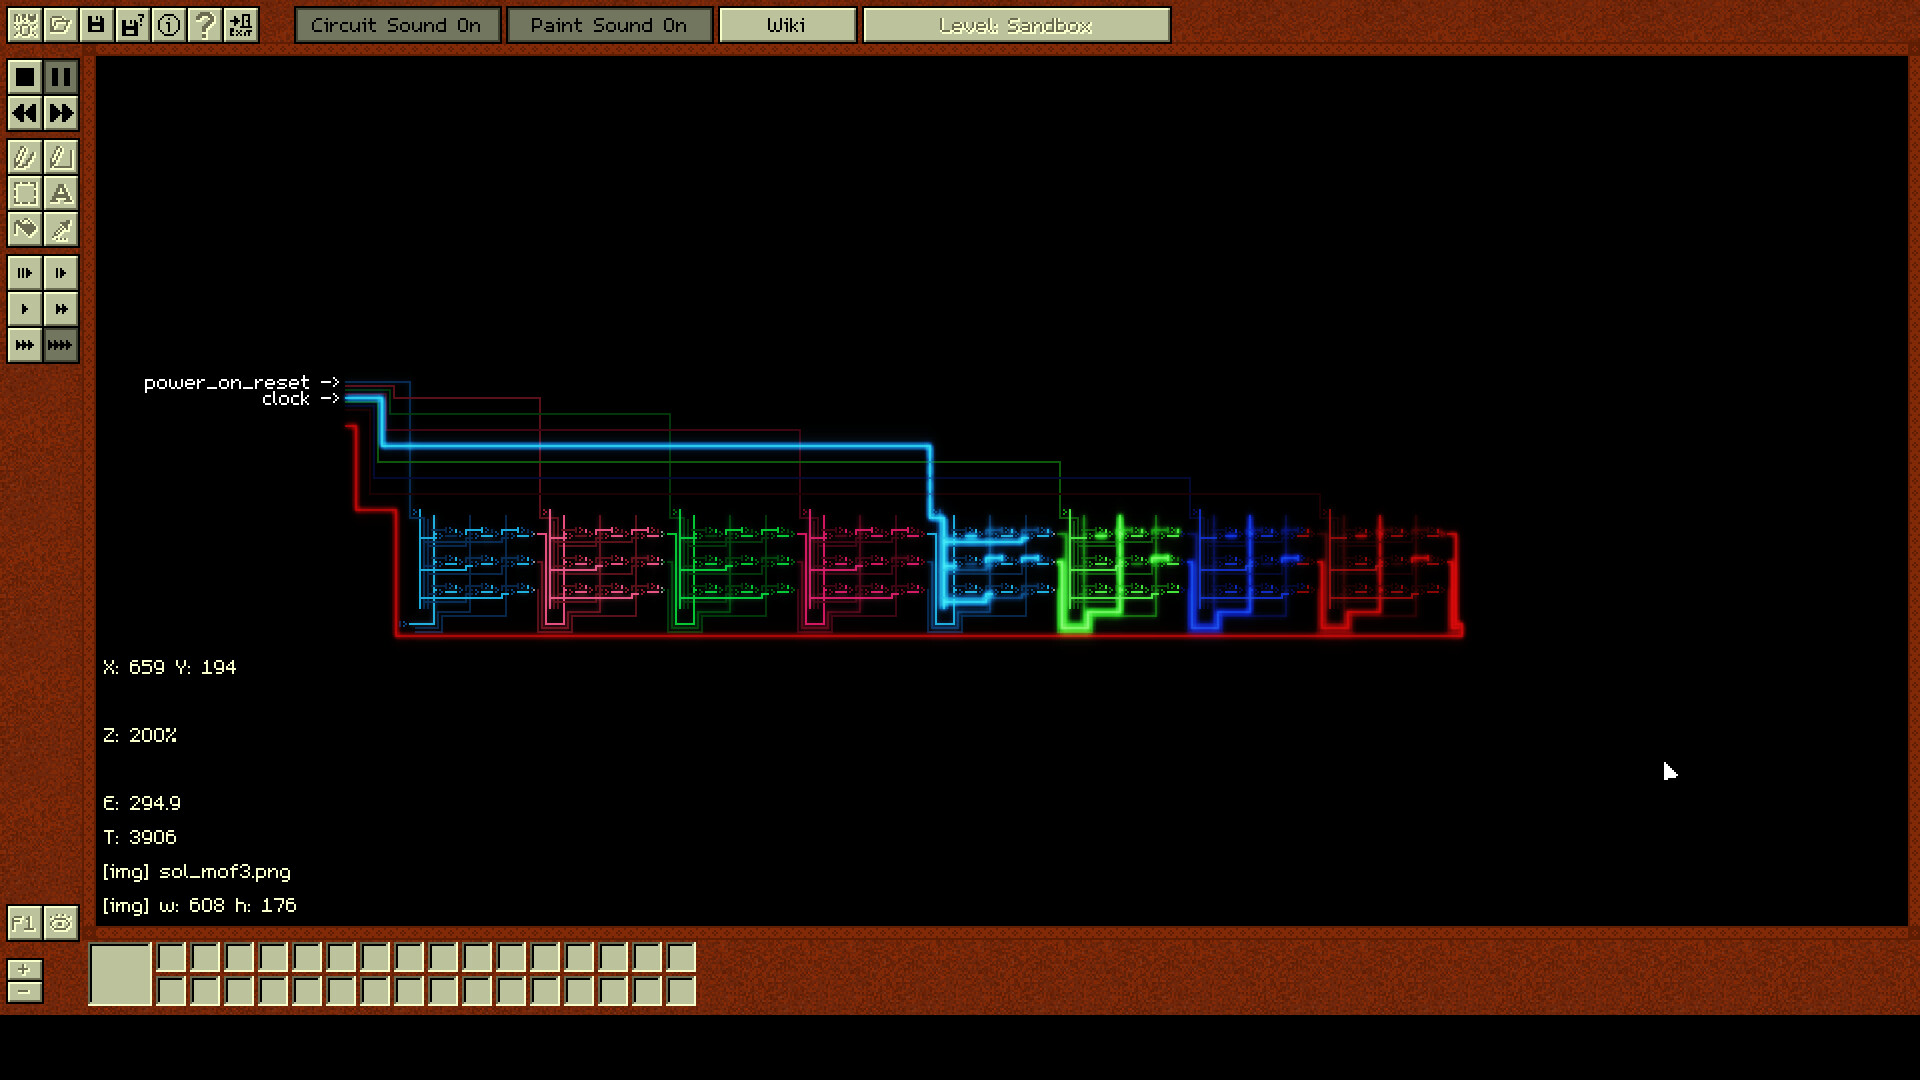
Task: Toggle the eye preview button
Action: click(x=60, y=923)
